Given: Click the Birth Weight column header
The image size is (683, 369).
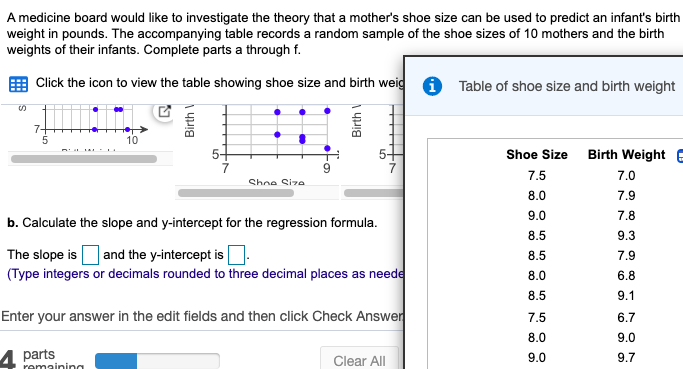Looking at the screenshot, I should pyautogui.click(x=626, y=155).
